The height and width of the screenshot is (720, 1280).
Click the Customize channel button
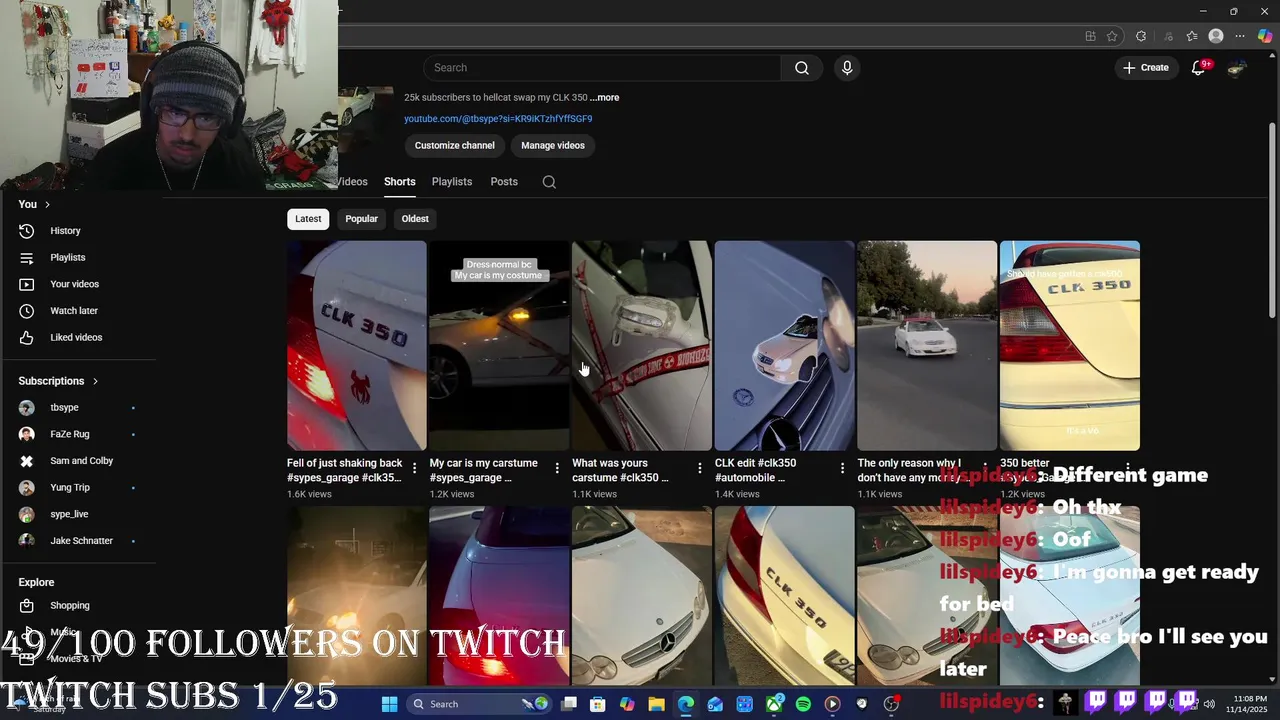click(455, 146)
